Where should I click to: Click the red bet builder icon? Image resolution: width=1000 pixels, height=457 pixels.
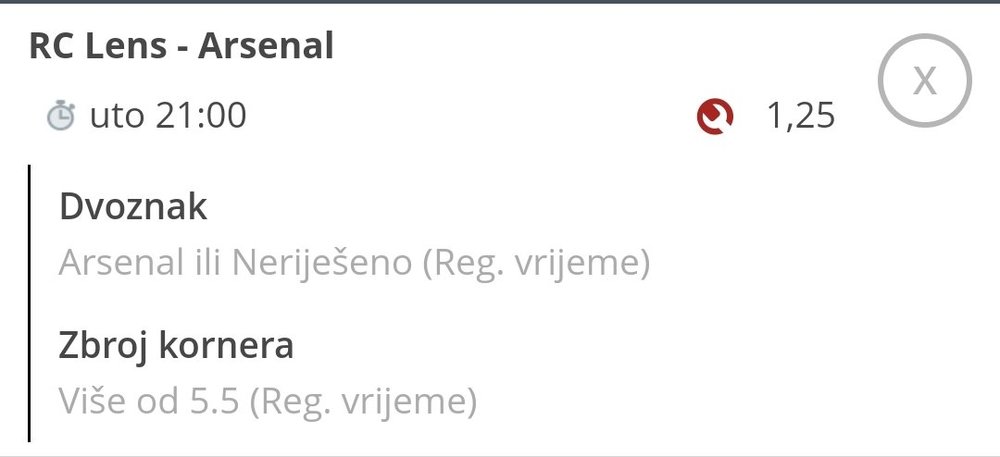(715, 117)
